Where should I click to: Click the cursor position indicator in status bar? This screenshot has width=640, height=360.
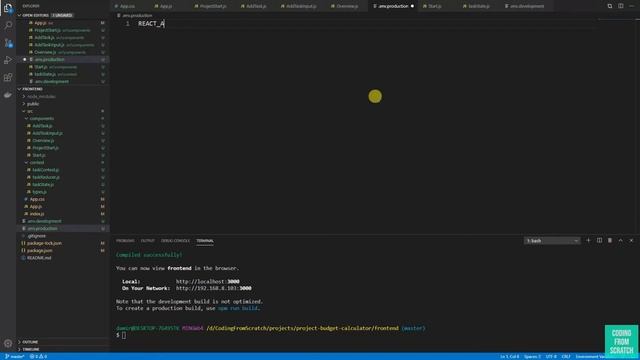pyautogui.click(x=509, y=356)
